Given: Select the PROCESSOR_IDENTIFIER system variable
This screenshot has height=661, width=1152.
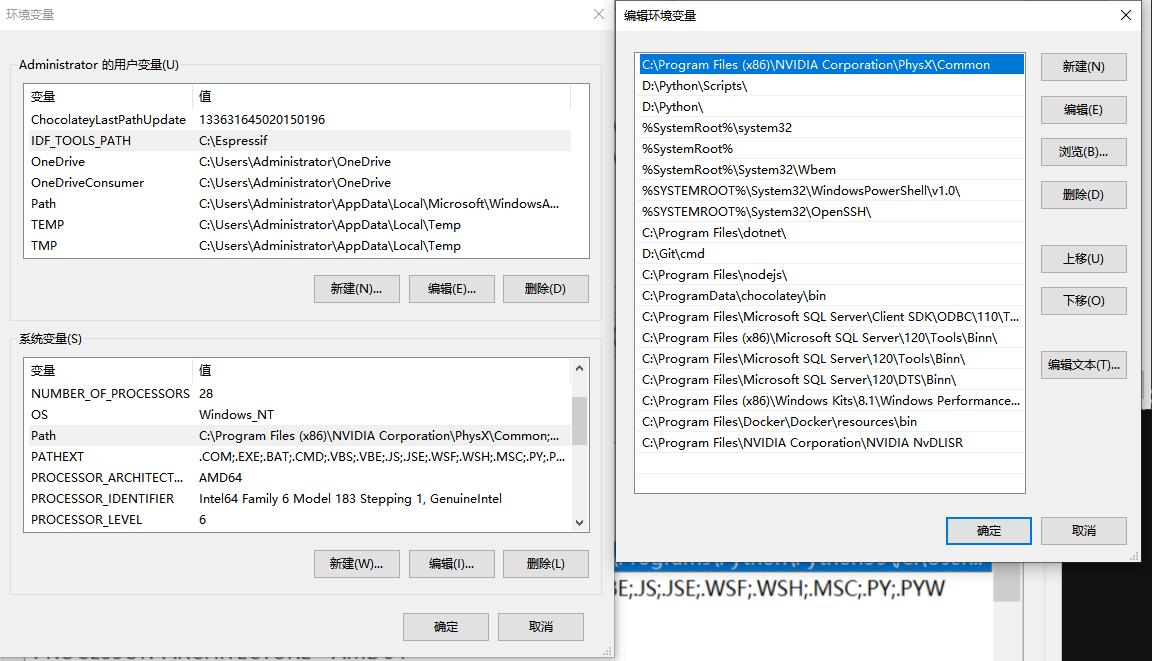Looking at the screenshot, I should (298, 499).
